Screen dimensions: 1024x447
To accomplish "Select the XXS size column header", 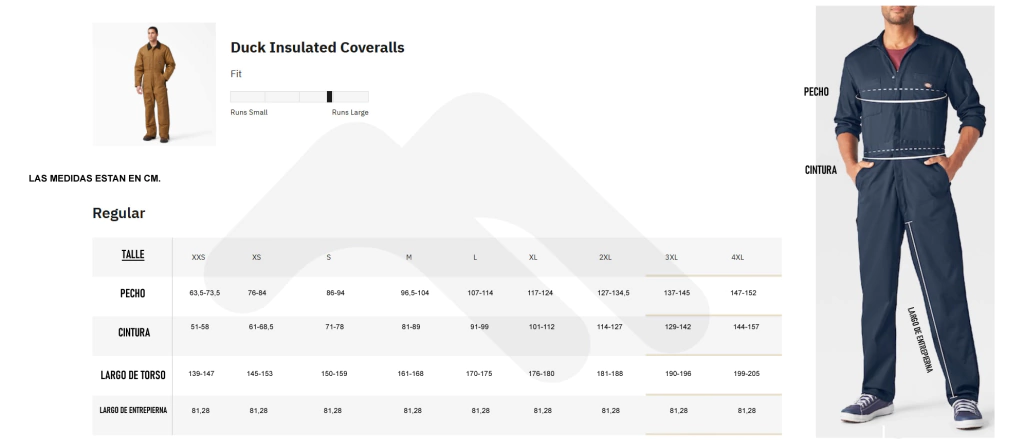I will coord(199,257).
